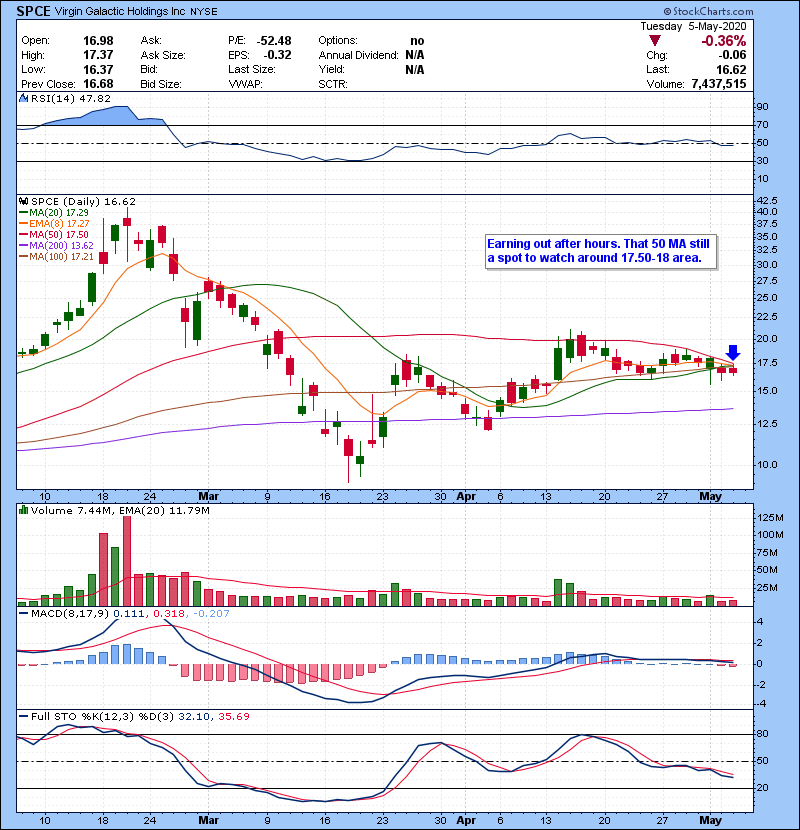
Task: Click the RSI area-chart icon
Action: (x=23, y=98)
